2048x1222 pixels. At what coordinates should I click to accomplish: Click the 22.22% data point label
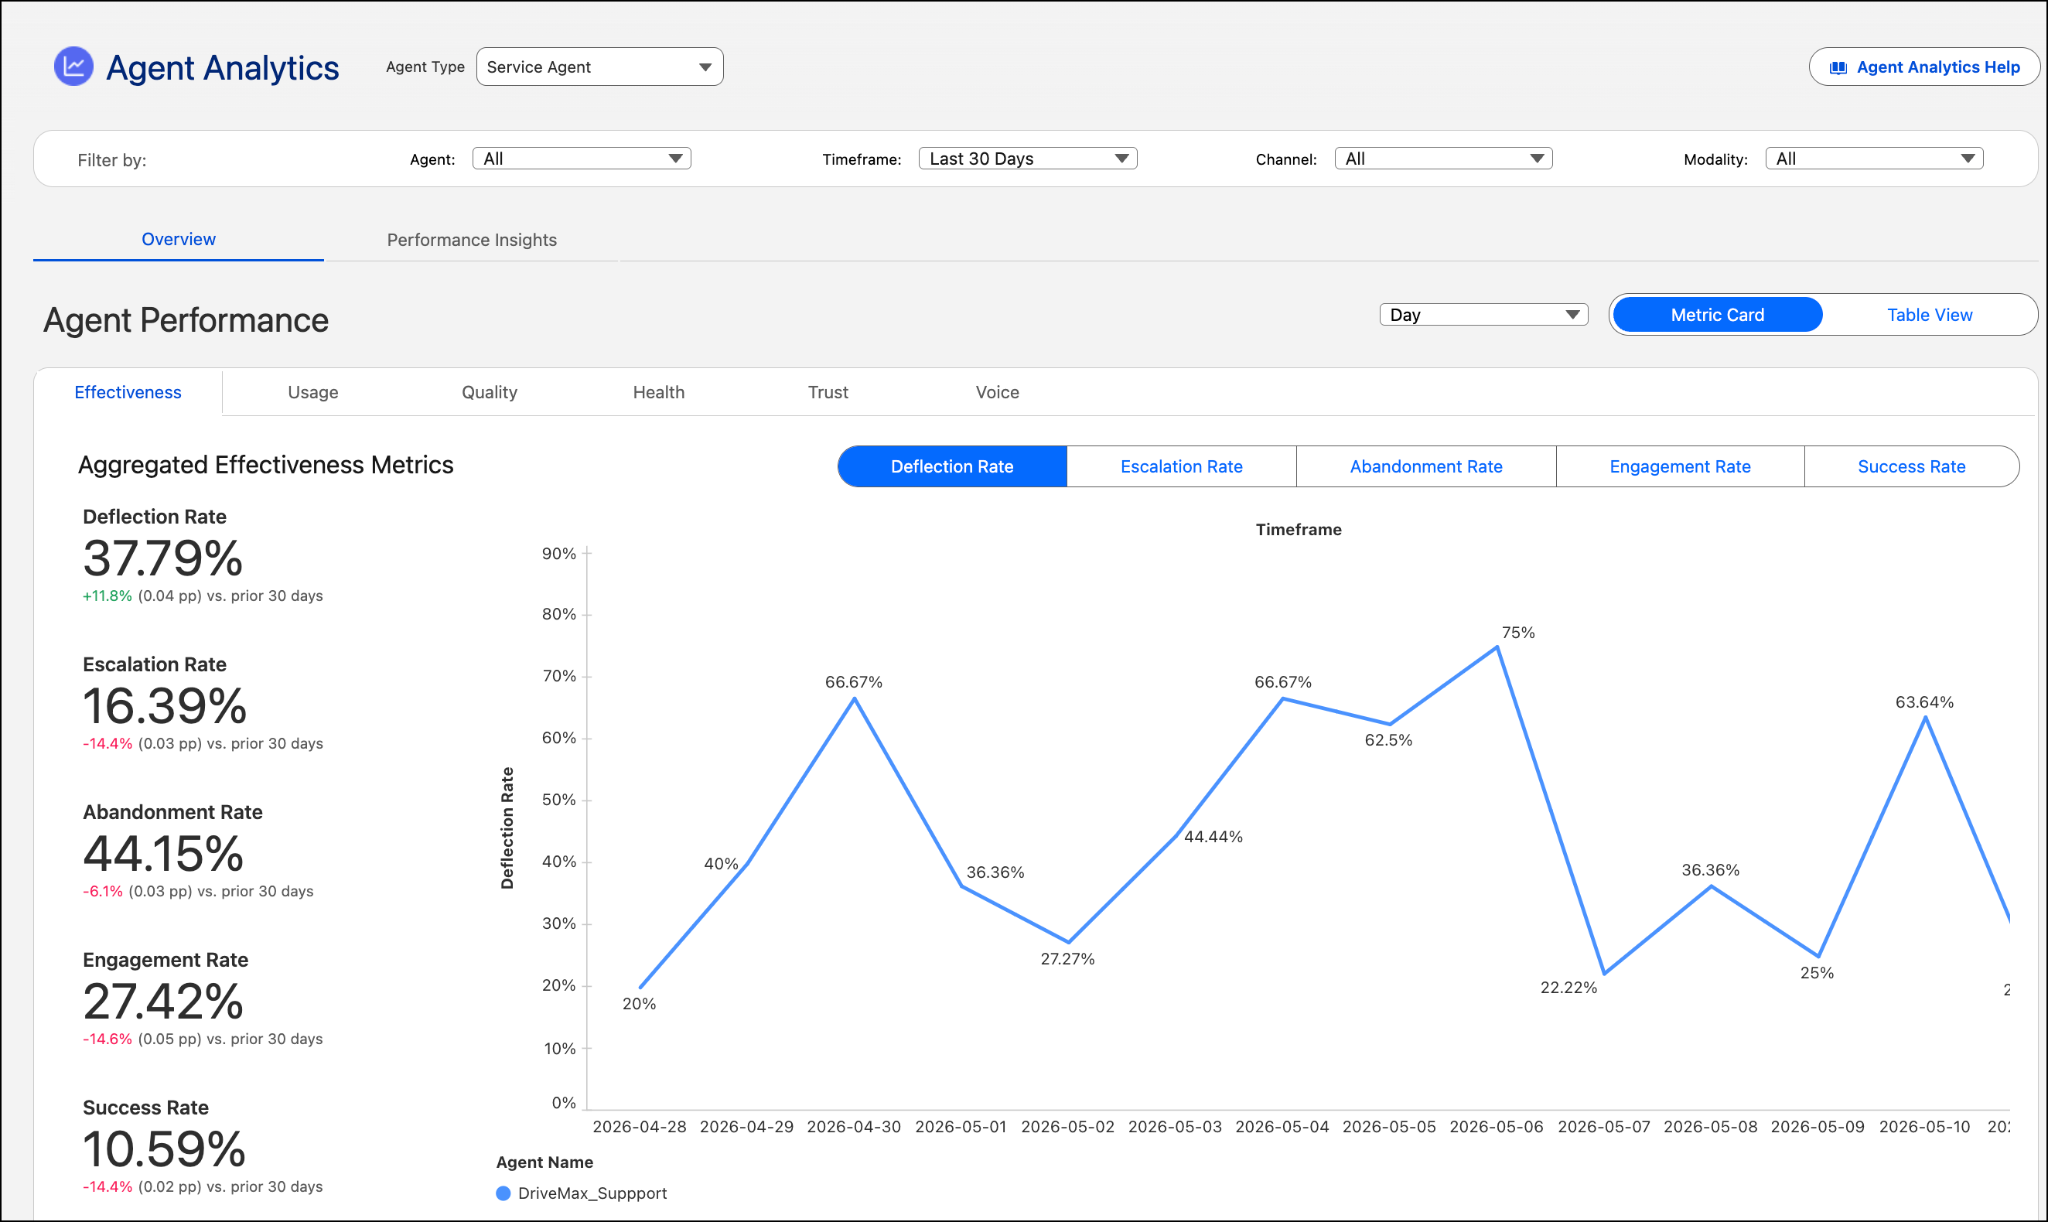(1568, 987)
